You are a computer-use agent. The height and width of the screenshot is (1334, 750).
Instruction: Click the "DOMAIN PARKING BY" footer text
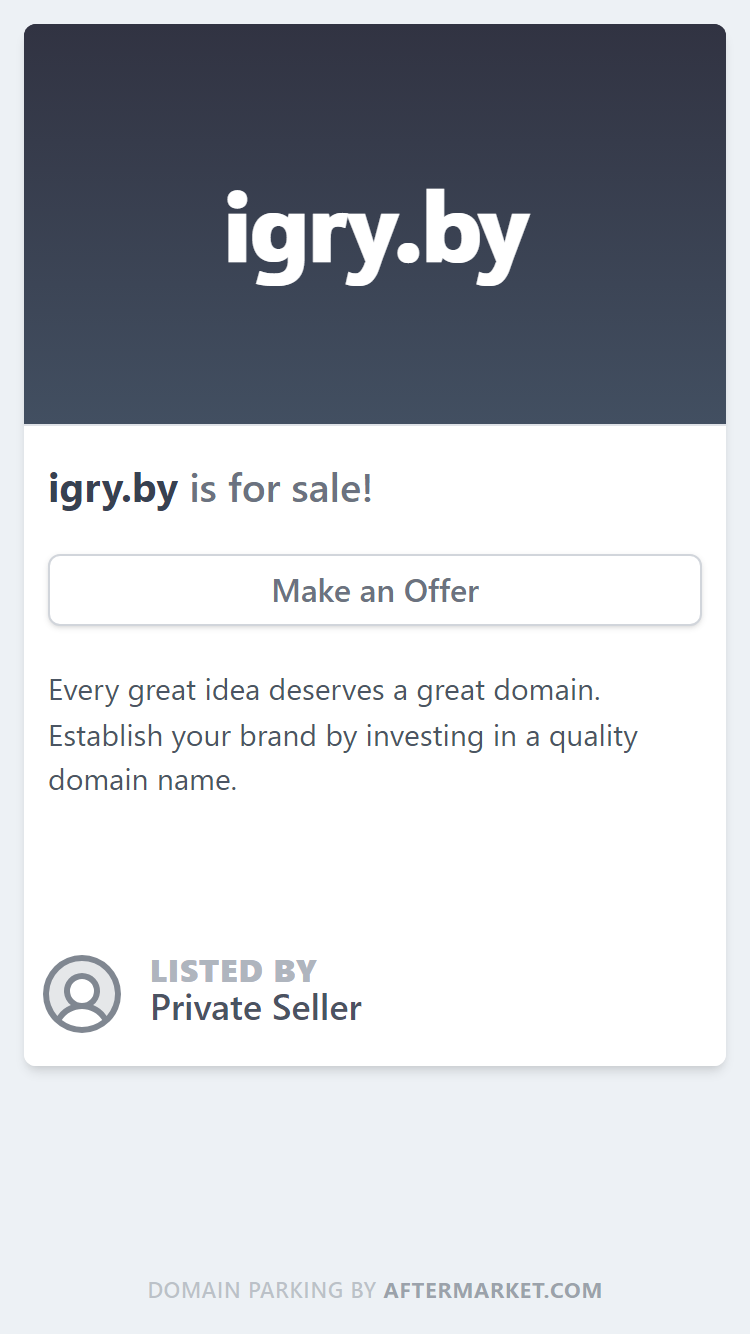coord(262,1290)
